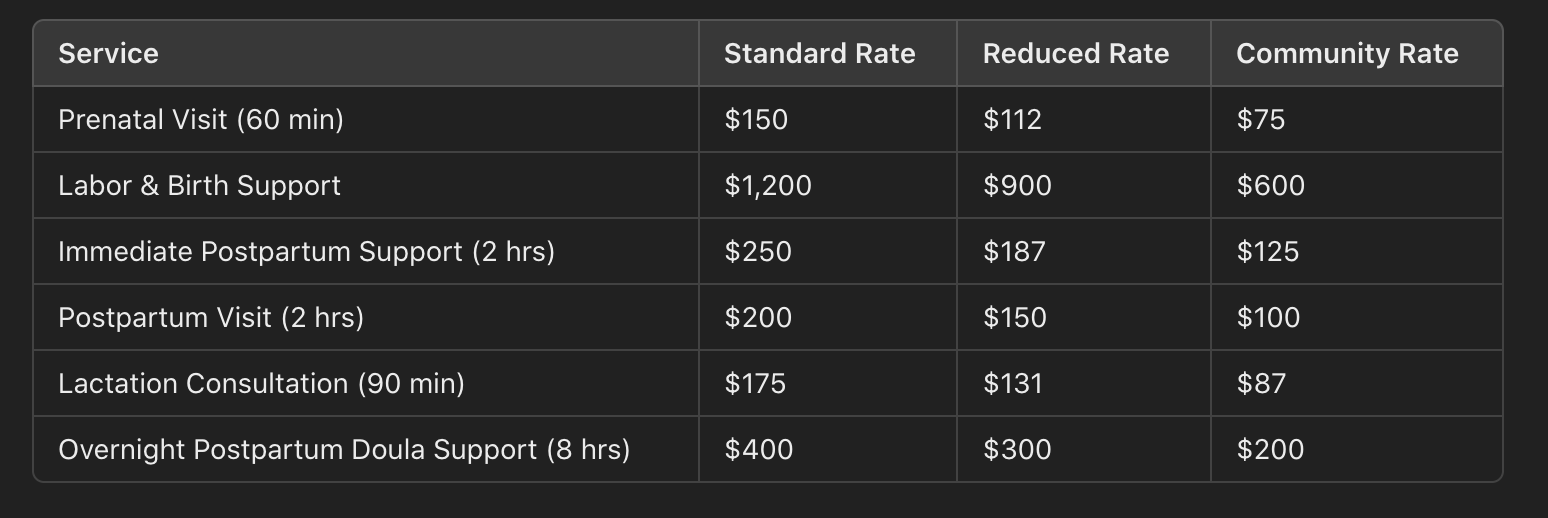This screenshot has height=518, width=1548.
Task: Select the $250 standard rate cell
Action: click(827, 251)
